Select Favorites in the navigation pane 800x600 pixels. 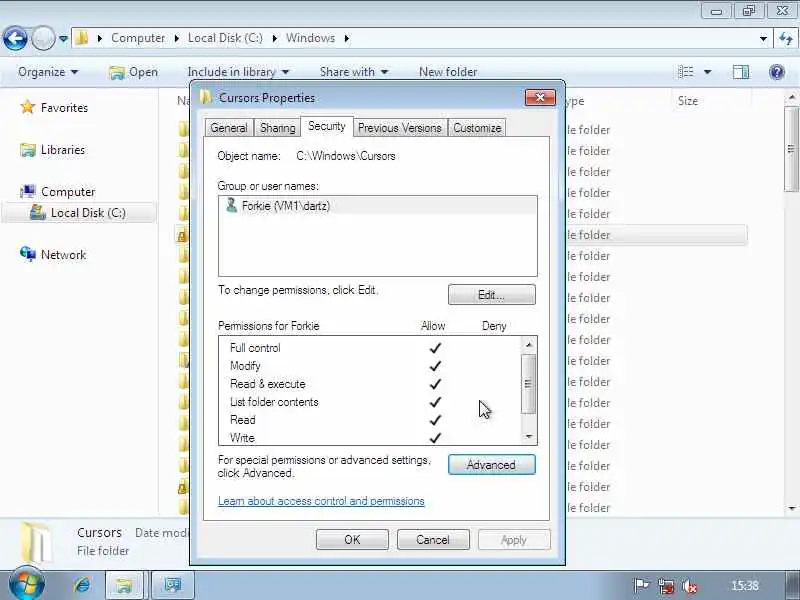point(64,108)
